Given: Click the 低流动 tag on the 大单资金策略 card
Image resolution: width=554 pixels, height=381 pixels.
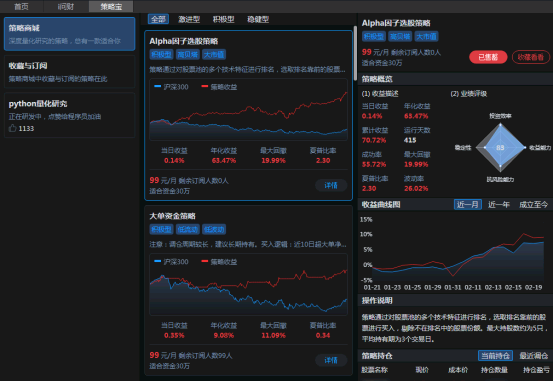Looking at the screenshot, I should pyautogui.click(x=188, y=229).
